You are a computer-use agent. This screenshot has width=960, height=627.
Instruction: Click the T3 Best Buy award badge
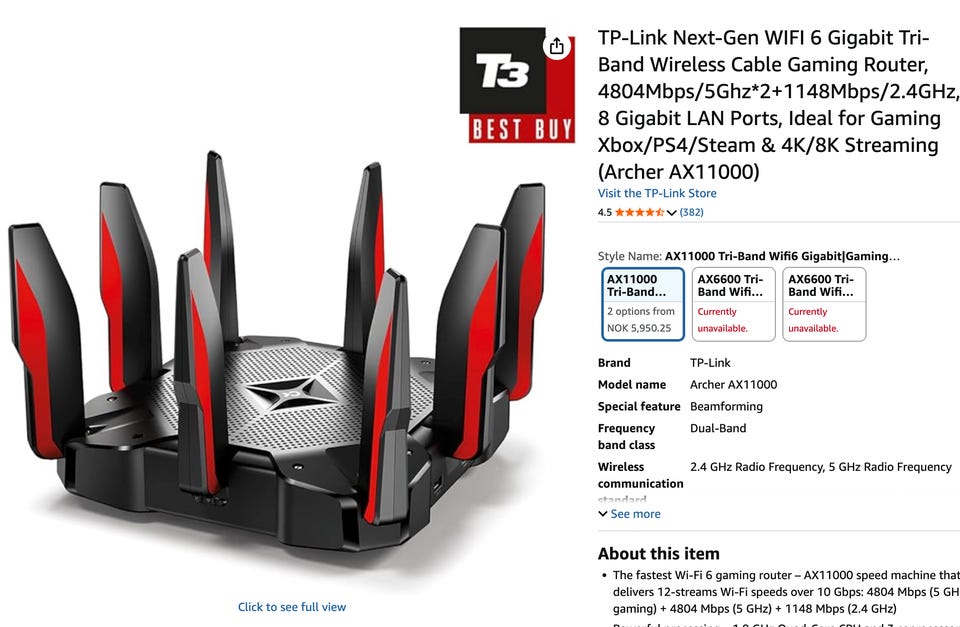coord(517,85)
